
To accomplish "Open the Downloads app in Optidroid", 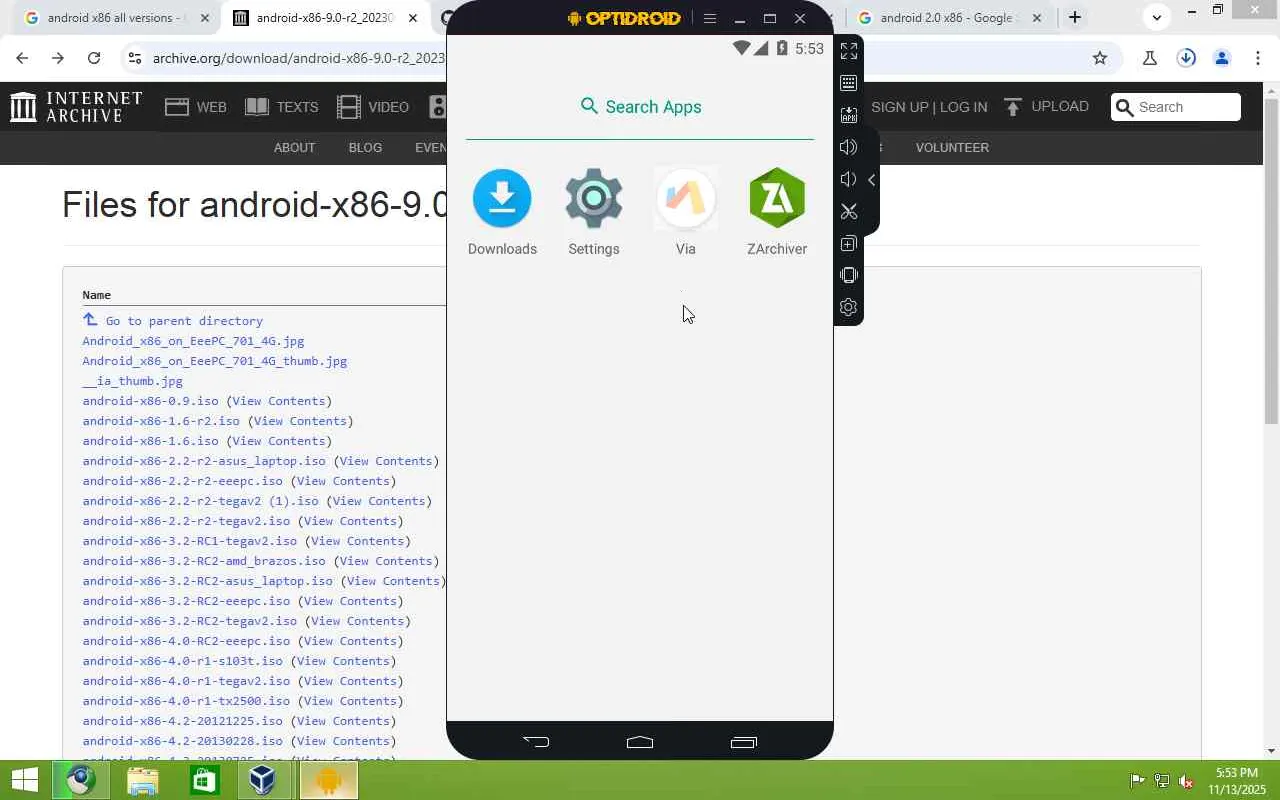I will click(502, 212).
